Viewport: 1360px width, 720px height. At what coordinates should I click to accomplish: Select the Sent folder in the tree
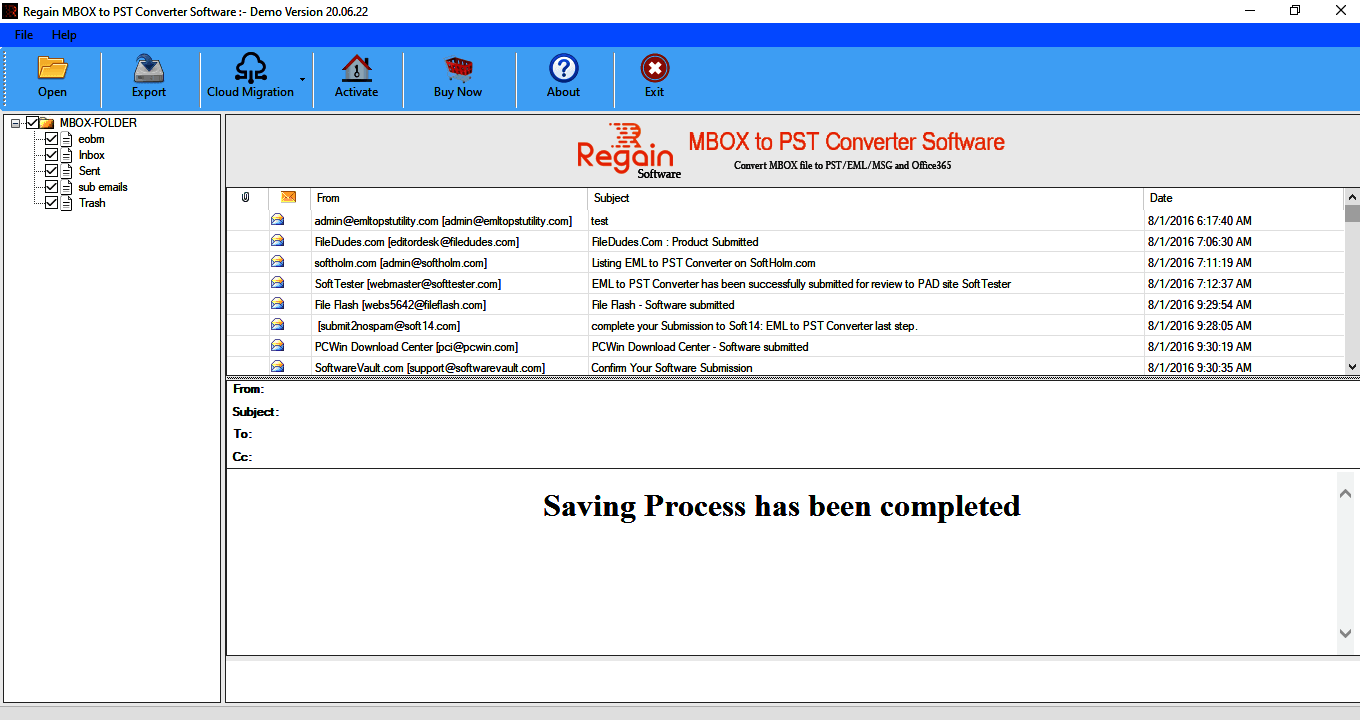pyautogui.click(x=90, y=171)
